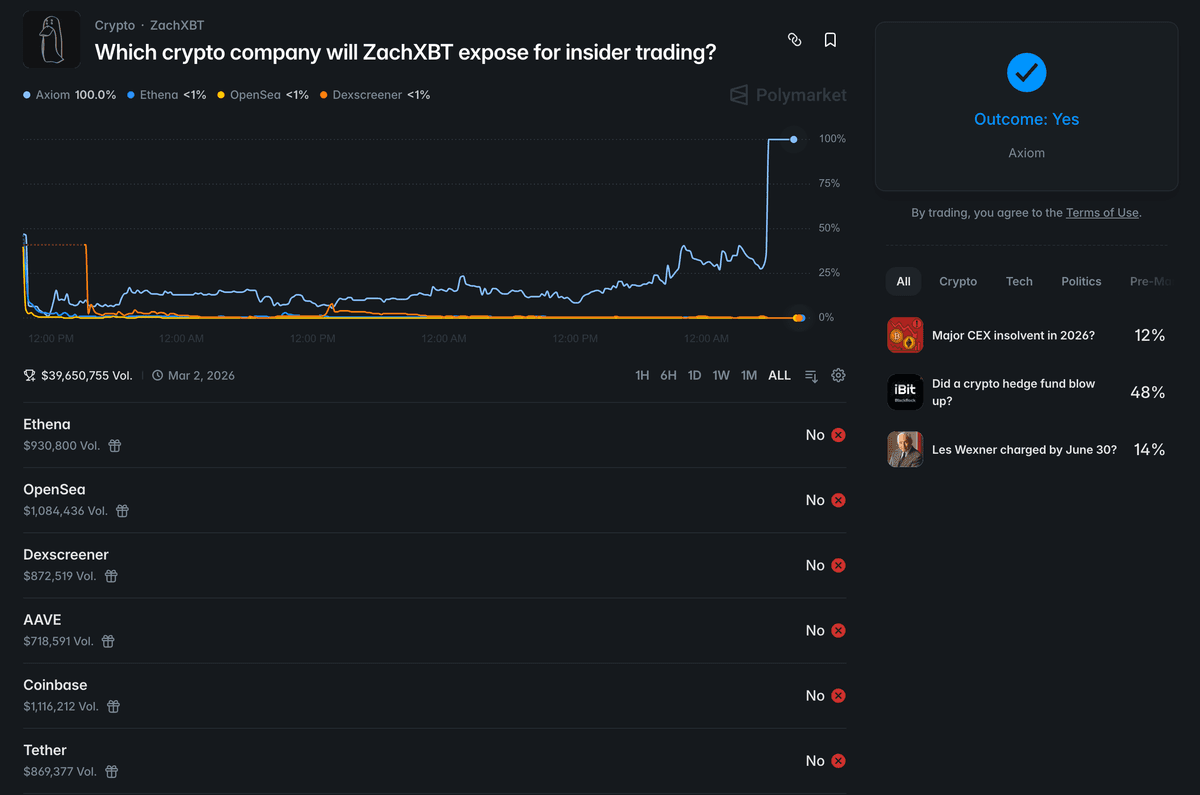Click the Polymarket watermark on the chart
The width and height of the screenshot is (1200, 795).
787,95
